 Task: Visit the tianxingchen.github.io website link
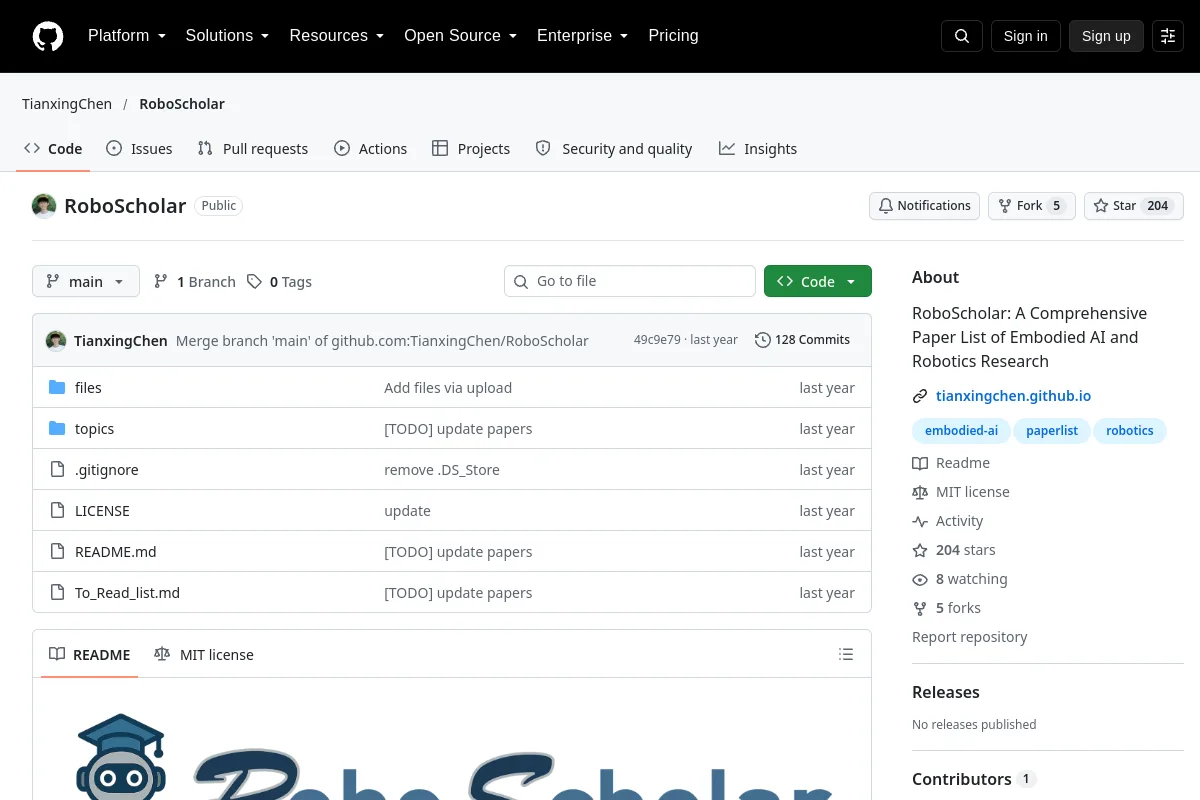tap(1013, 396)
